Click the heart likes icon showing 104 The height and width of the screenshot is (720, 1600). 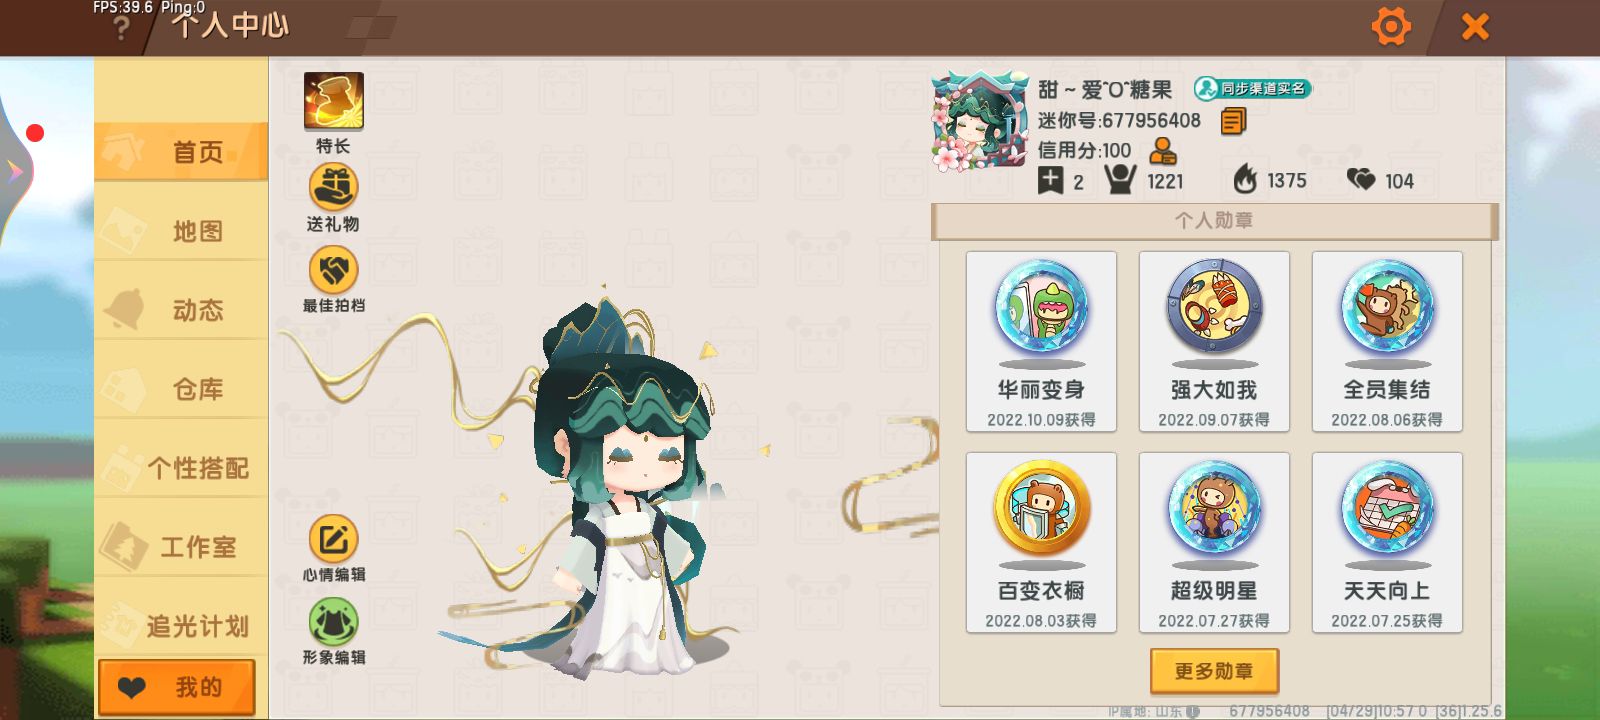pyautogui.click(x=1361, y=179)
